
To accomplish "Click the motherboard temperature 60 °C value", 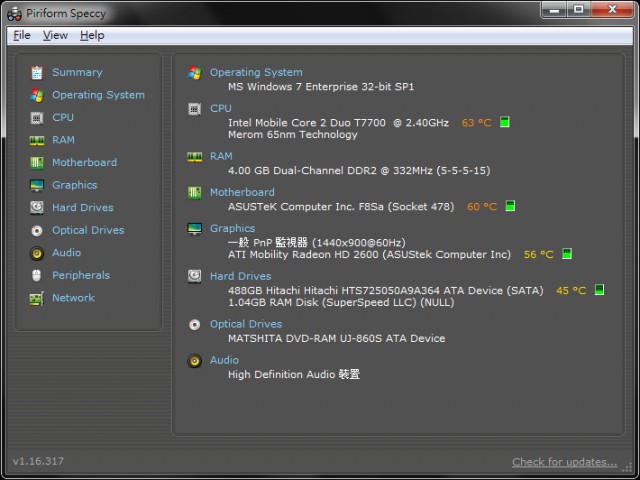I will coord(482,207).
